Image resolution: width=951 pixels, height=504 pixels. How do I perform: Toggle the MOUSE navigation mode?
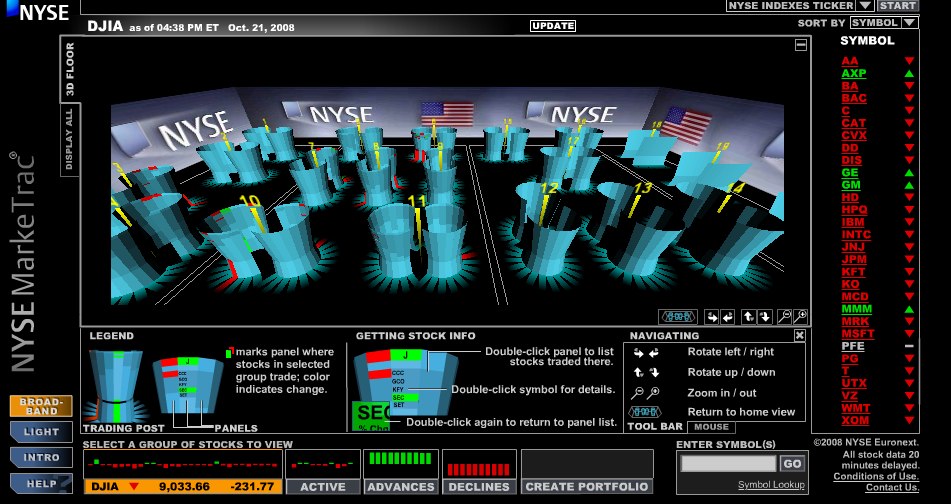pyautogui.click(x=711, y=427)
